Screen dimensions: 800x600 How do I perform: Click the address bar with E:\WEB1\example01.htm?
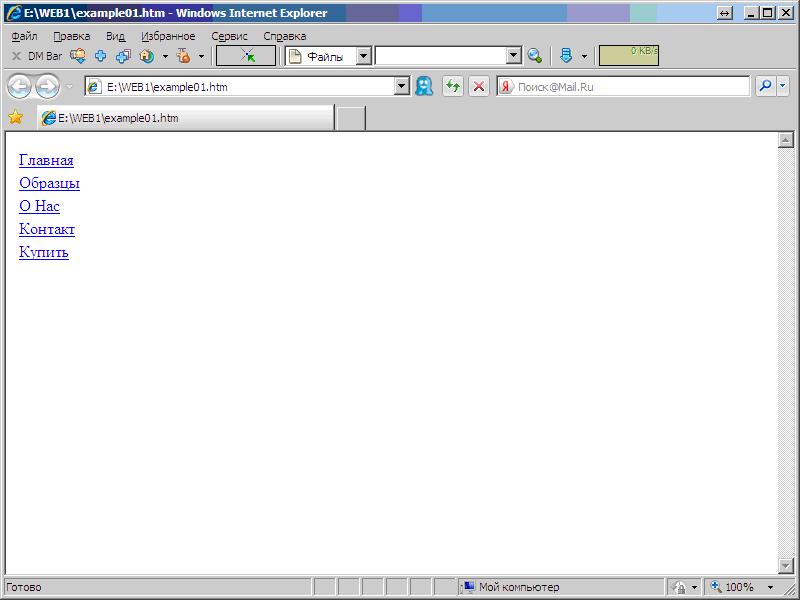click(247, 87)
